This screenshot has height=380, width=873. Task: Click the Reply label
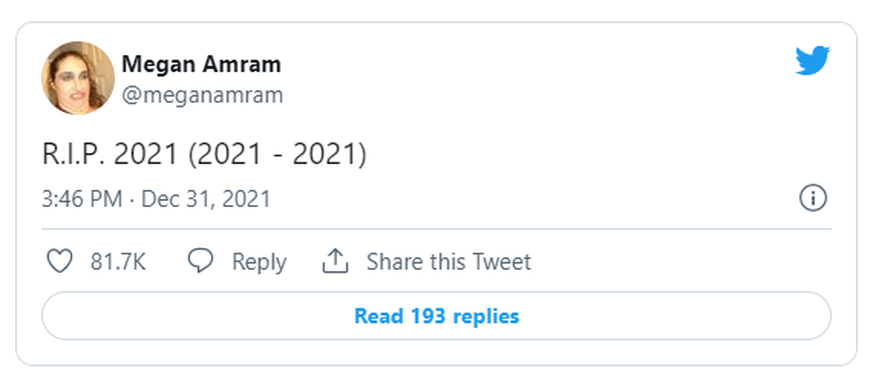[x=259, y=261]
